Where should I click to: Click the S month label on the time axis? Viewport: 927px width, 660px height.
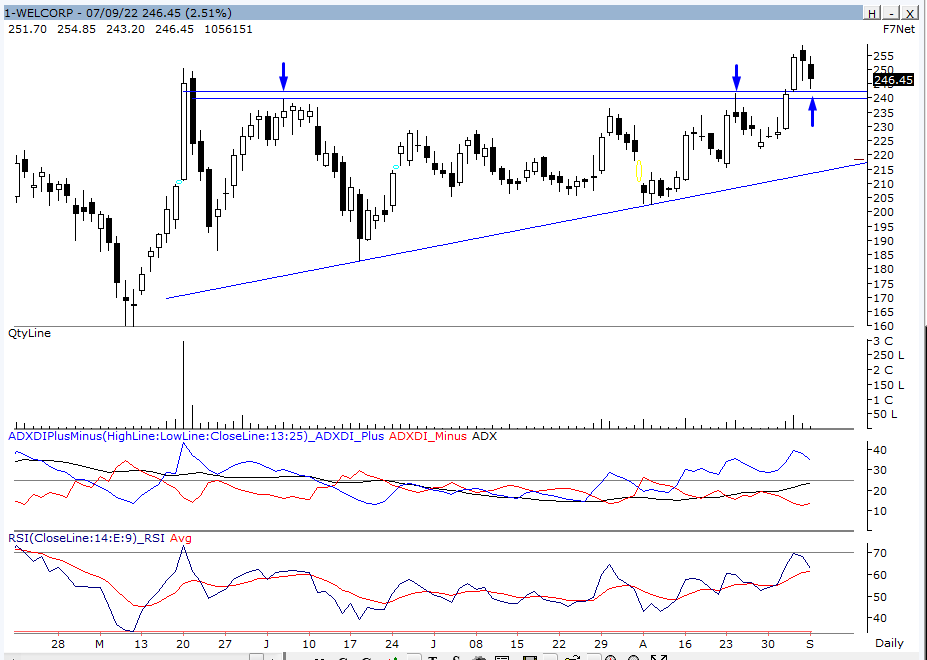[810, 644]
